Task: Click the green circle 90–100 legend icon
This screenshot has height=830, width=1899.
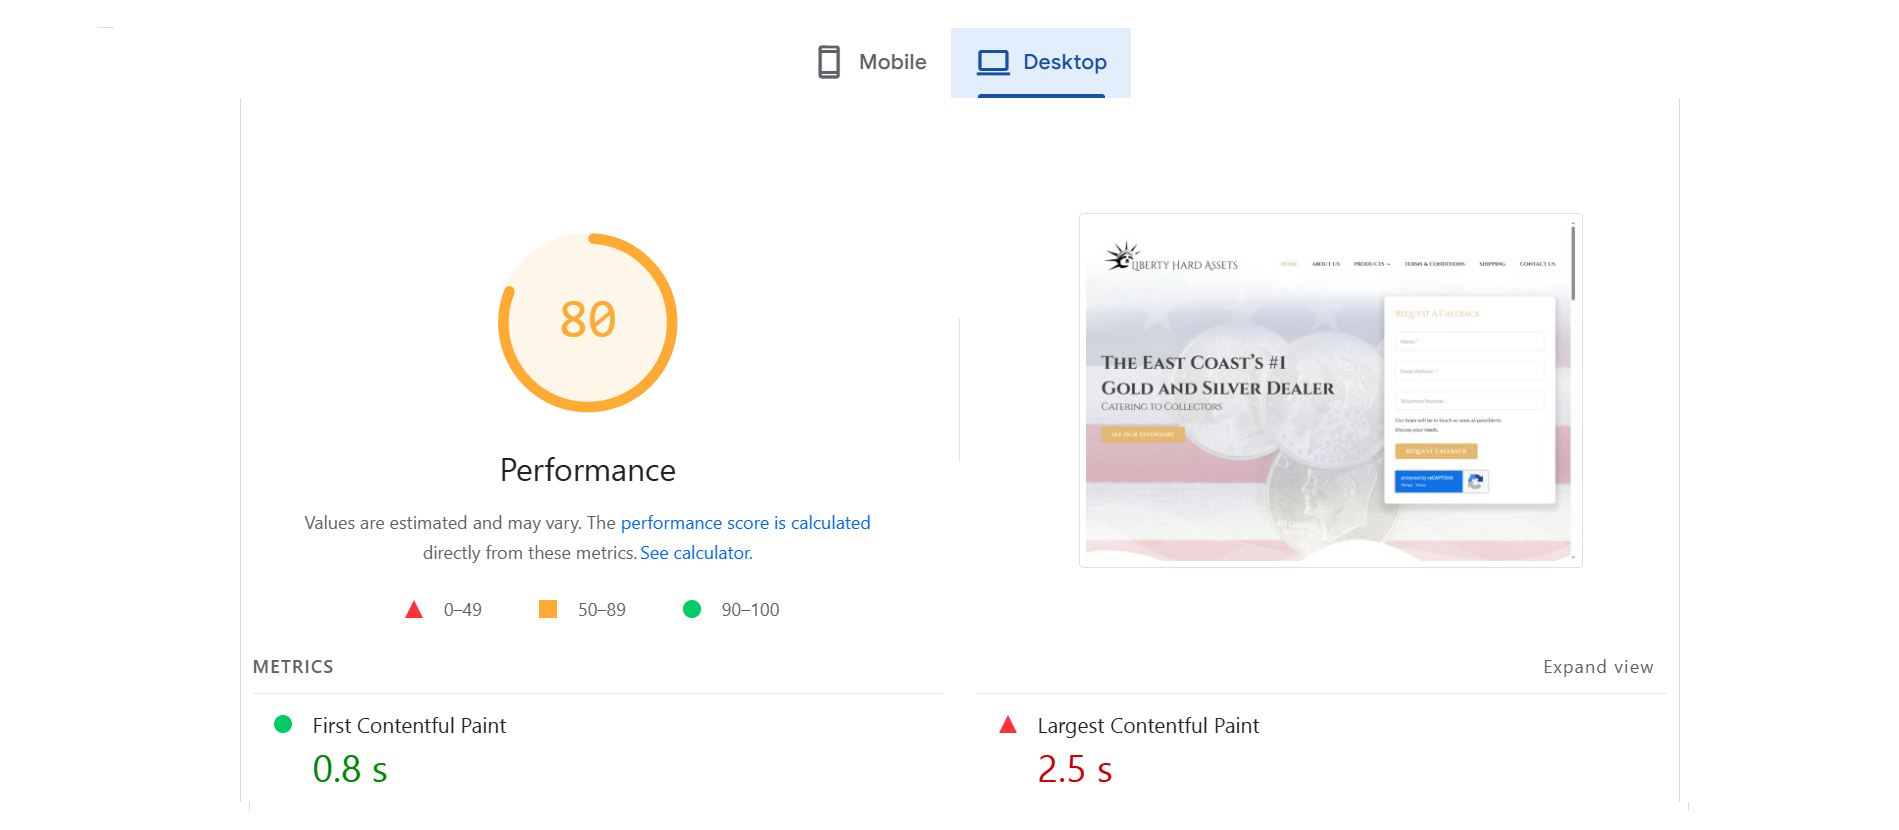Action: [692, 609]
